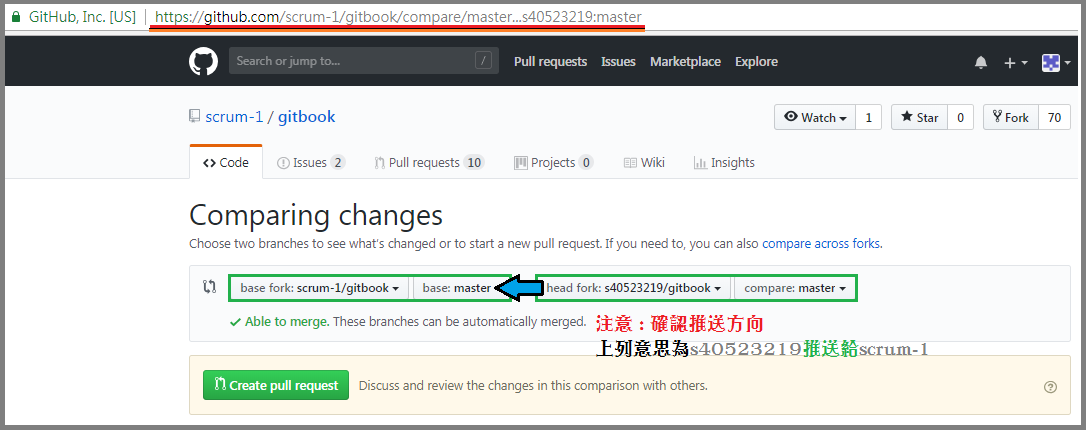Open base fork scrum-1/gitbook dropdown
1086x430 pixels.
[x=320, y=288]
